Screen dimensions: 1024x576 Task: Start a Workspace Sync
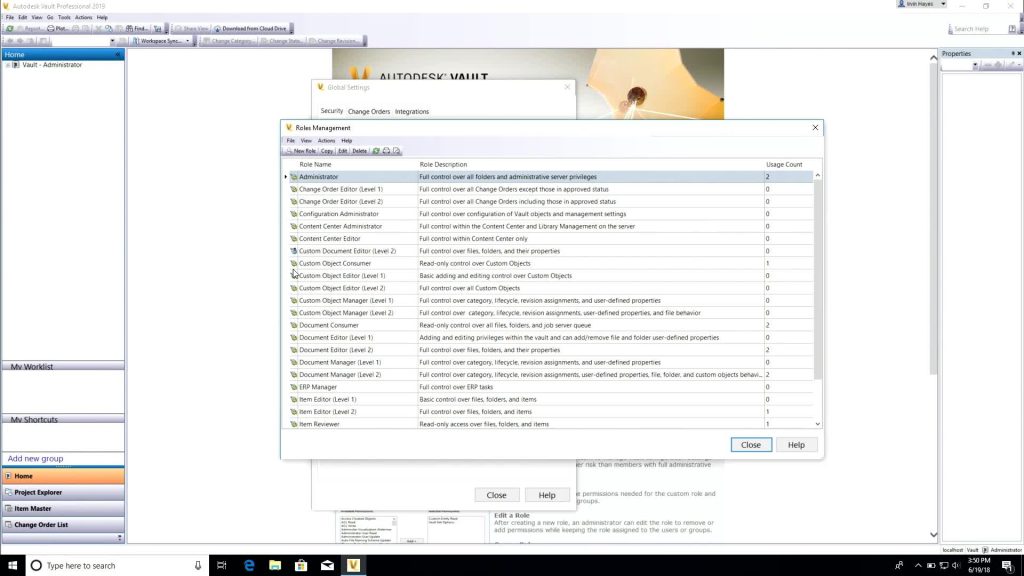(x=164, y=40)
